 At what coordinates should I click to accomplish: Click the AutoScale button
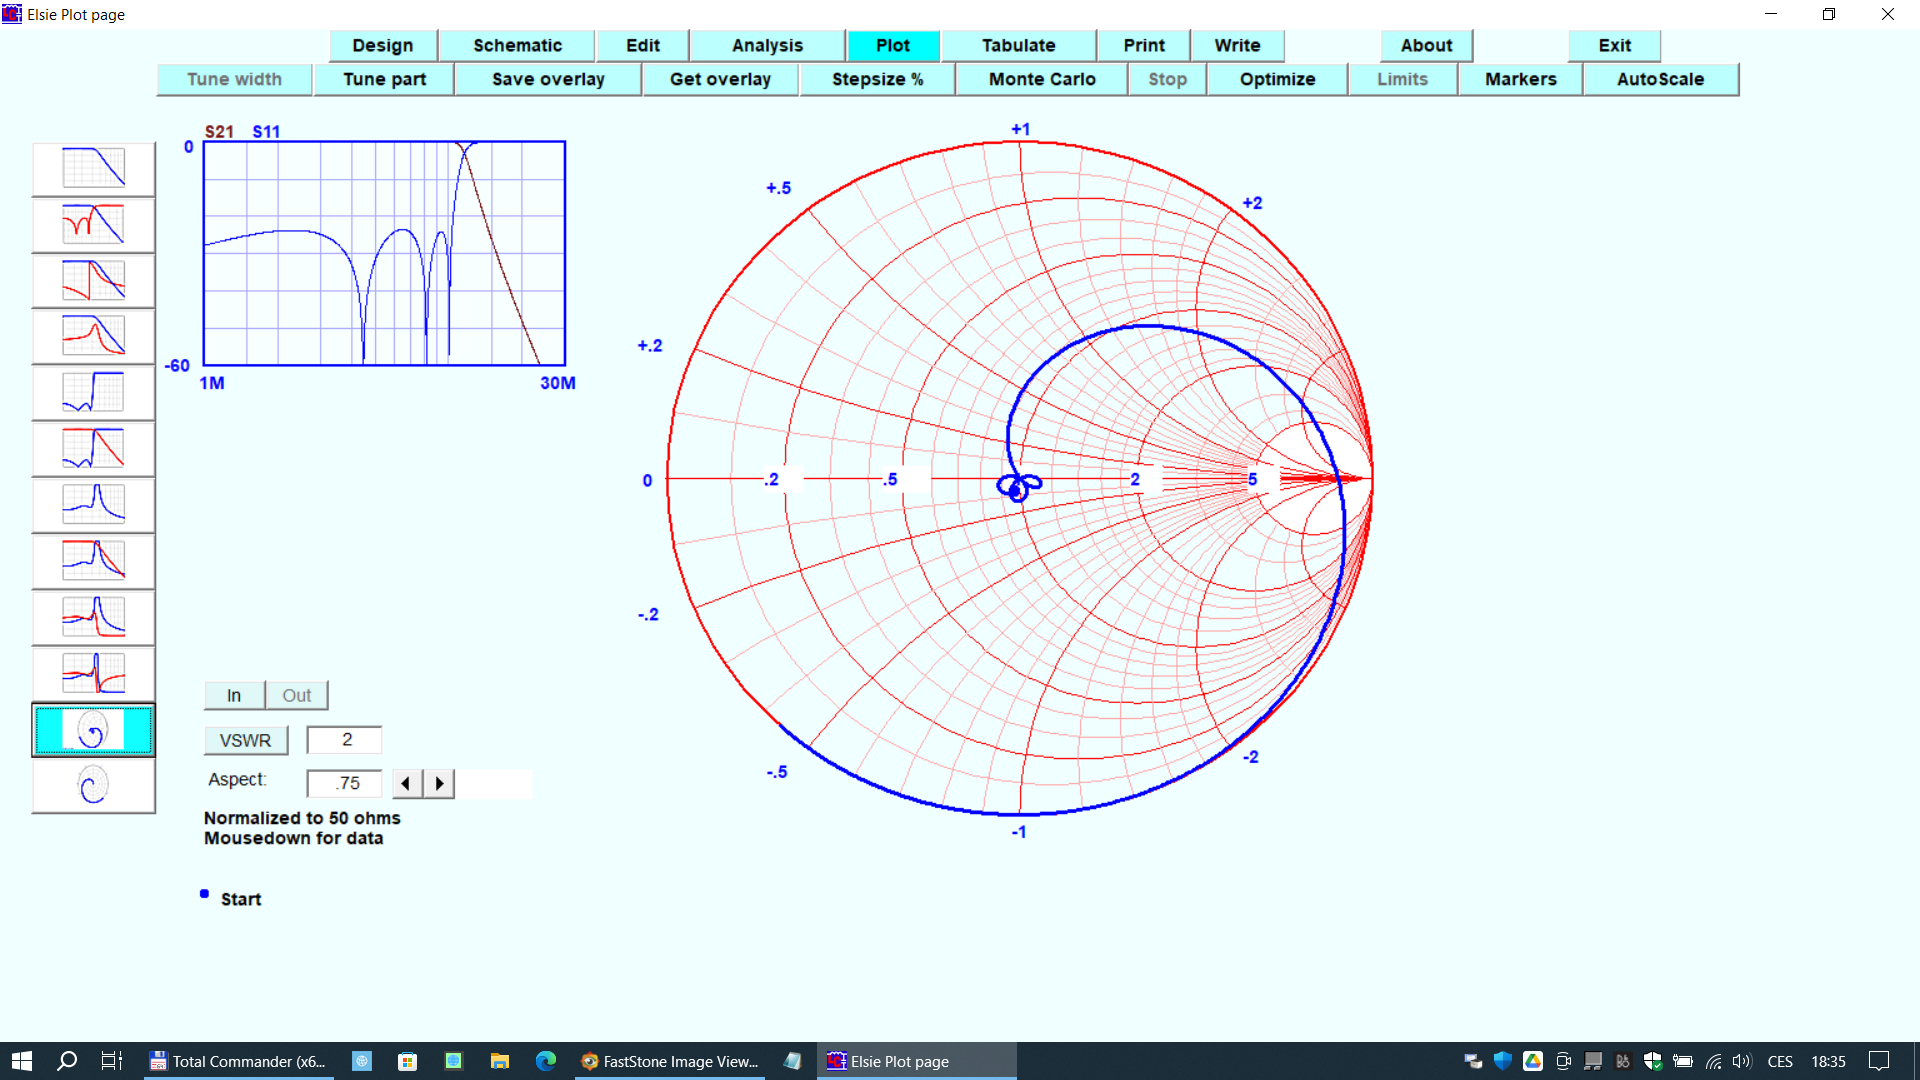[x=1660, y=79]
